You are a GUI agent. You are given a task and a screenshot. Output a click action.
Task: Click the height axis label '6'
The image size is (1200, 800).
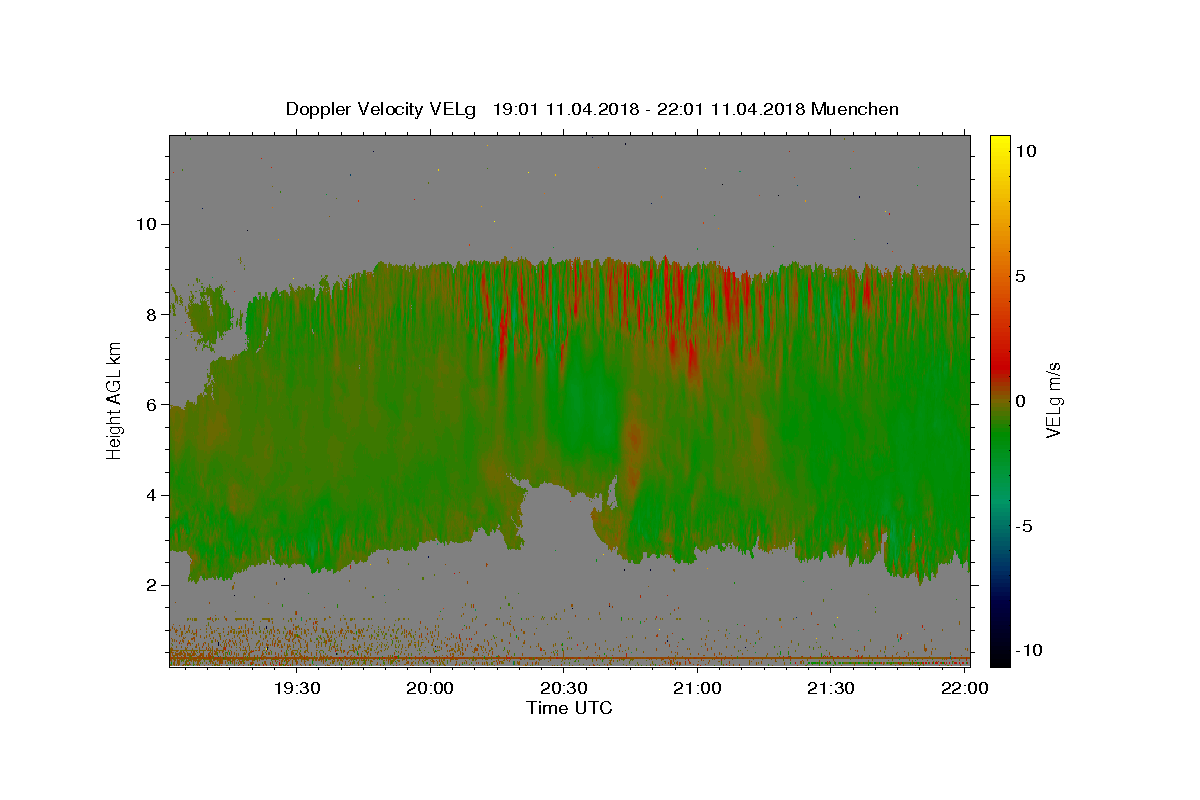click(152, 405)
